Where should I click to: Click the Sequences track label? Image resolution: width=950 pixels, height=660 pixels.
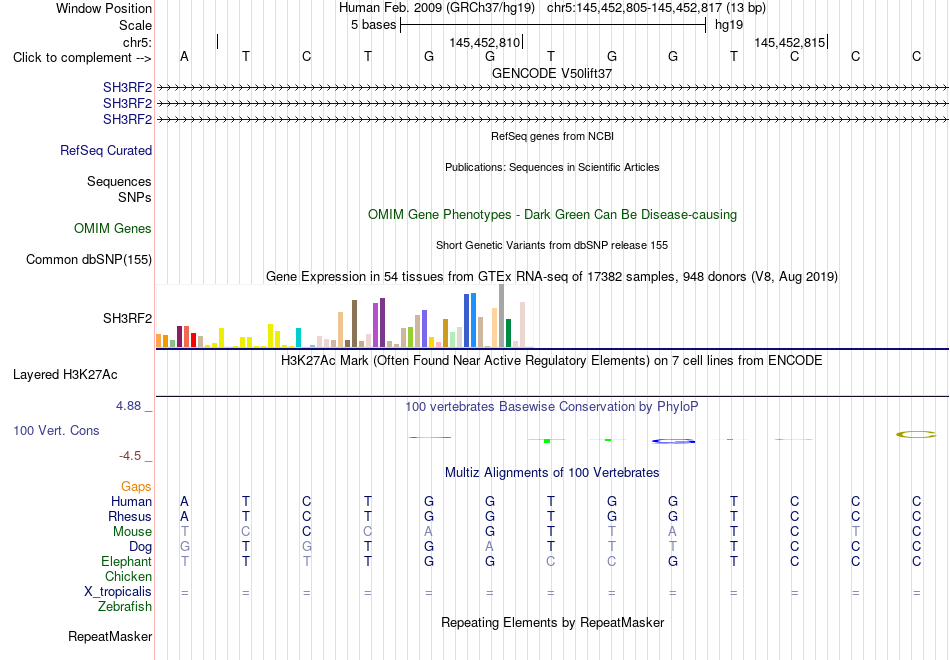click(x=119, y=181)
